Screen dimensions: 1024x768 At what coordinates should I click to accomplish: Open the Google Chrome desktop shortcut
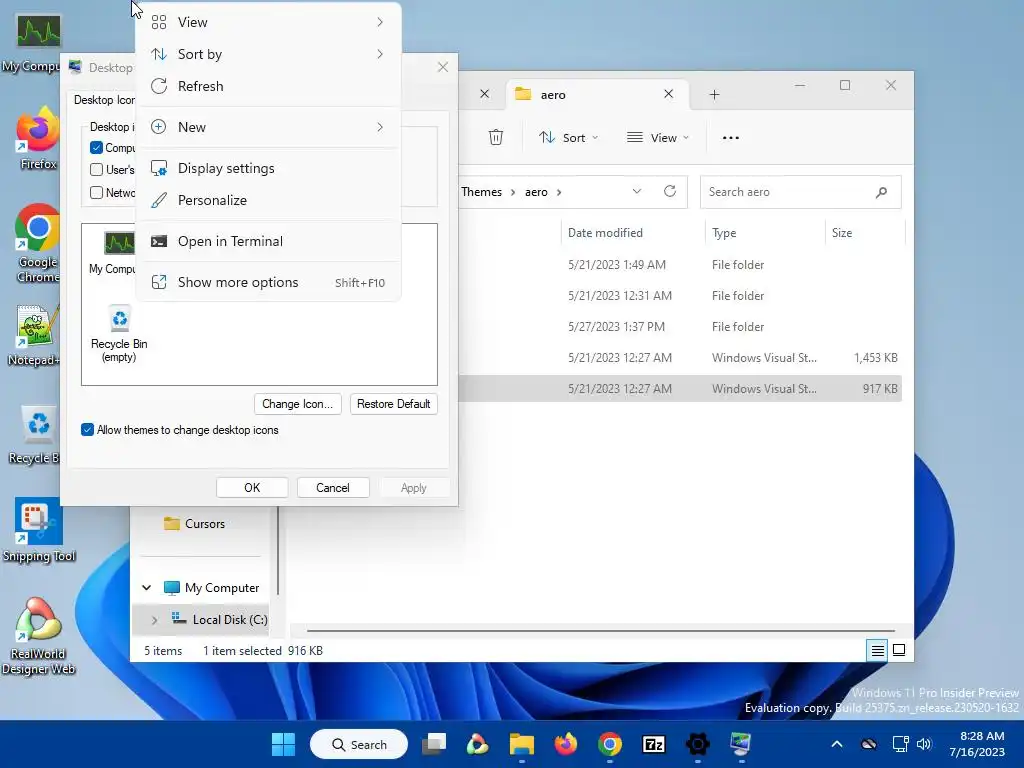coord(37,243)
